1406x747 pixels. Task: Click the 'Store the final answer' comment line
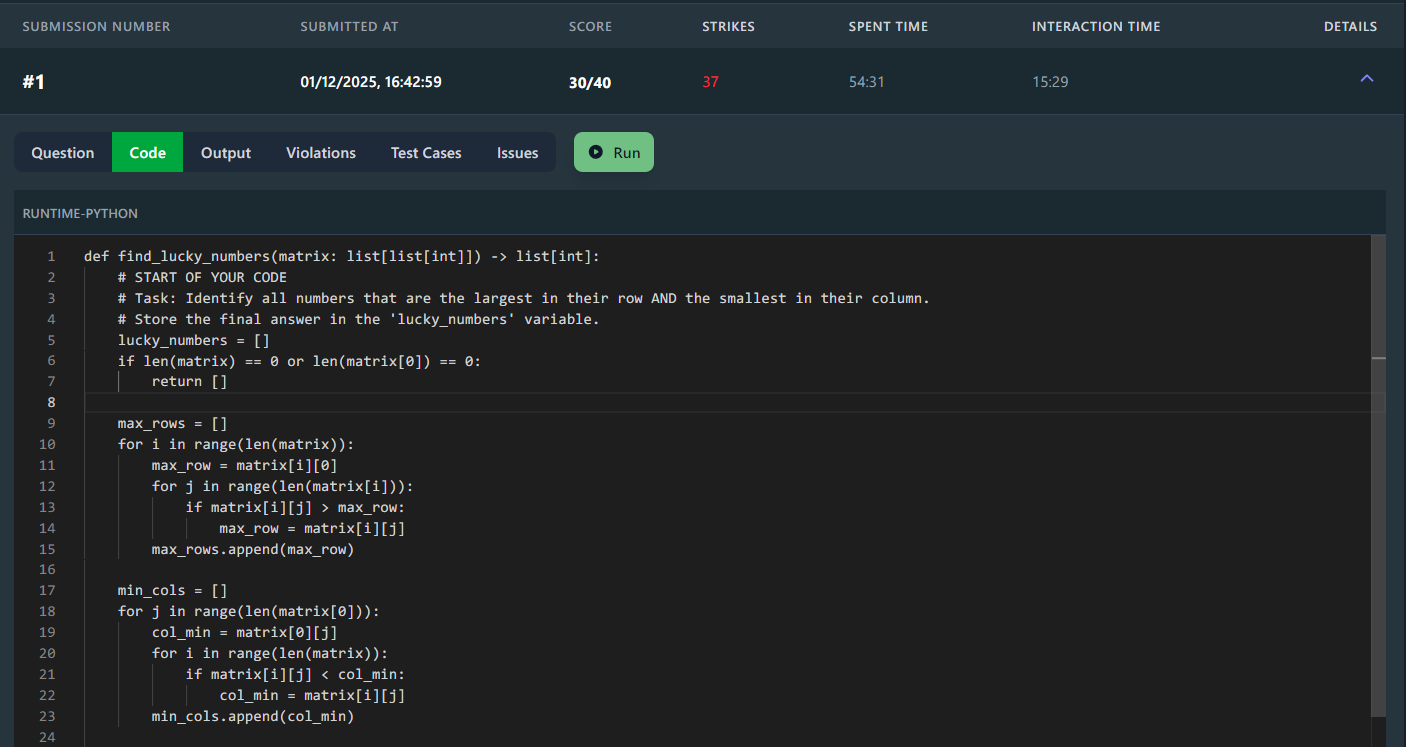click(358, 319)
